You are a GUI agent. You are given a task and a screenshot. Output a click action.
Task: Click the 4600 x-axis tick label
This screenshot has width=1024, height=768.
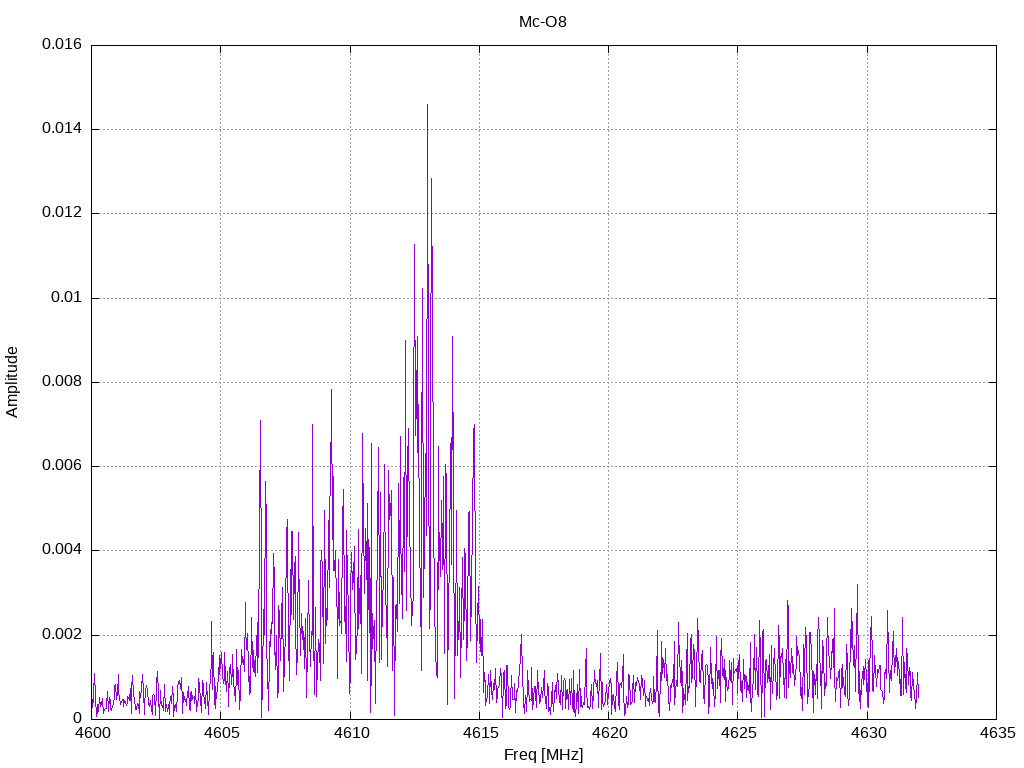pyautogui.click(x=91, y=733)
